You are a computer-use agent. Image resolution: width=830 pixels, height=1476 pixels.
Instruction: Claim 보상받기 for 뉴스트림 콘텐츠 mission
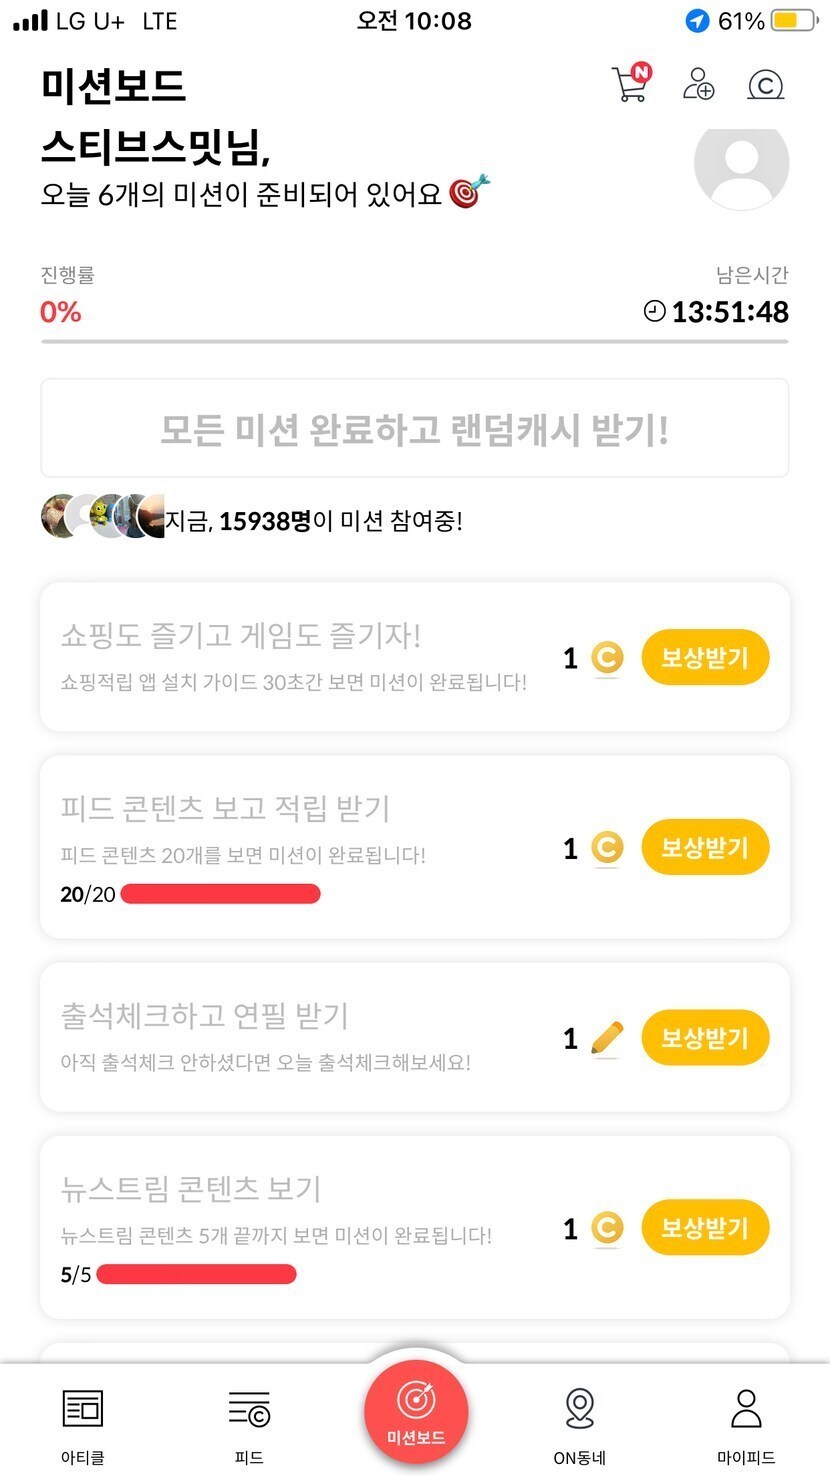[704, 1228]
